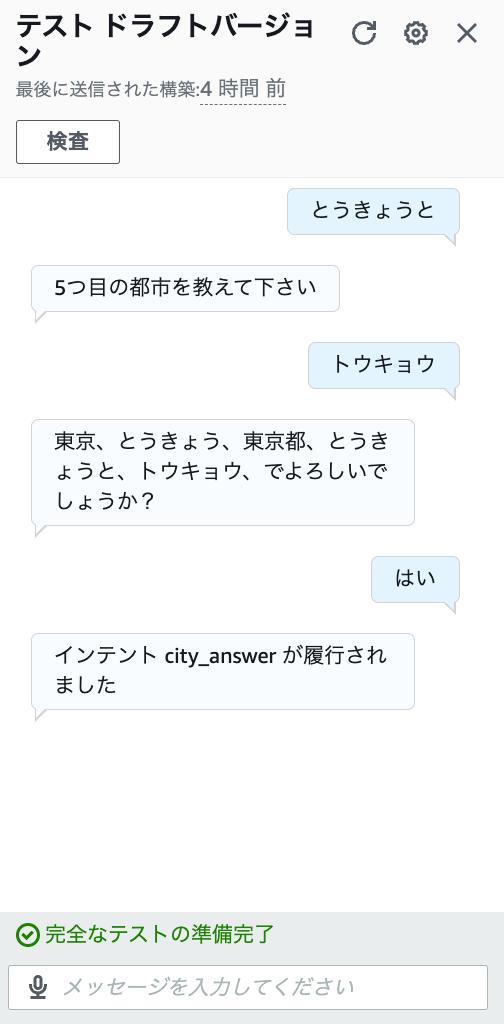
Task: Click the empty chat area below the last message
Action: point(252,810)
